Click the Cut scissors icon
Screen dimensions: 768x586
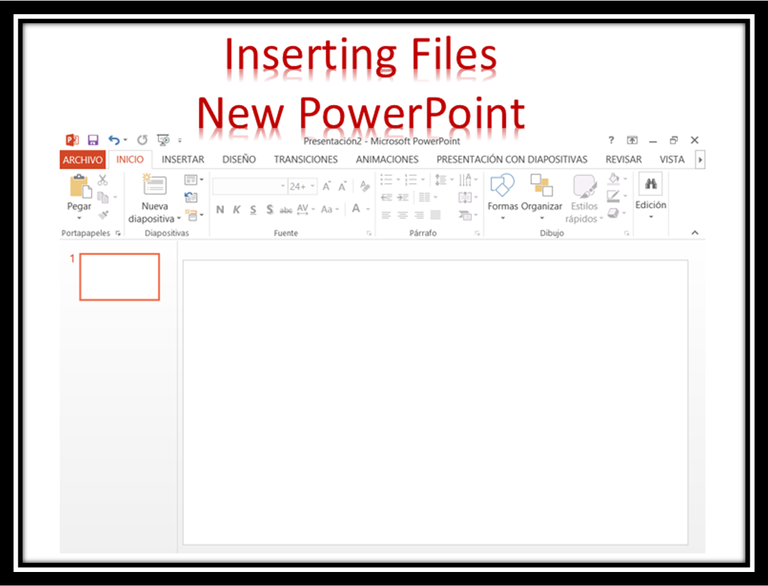coord(102,180)
